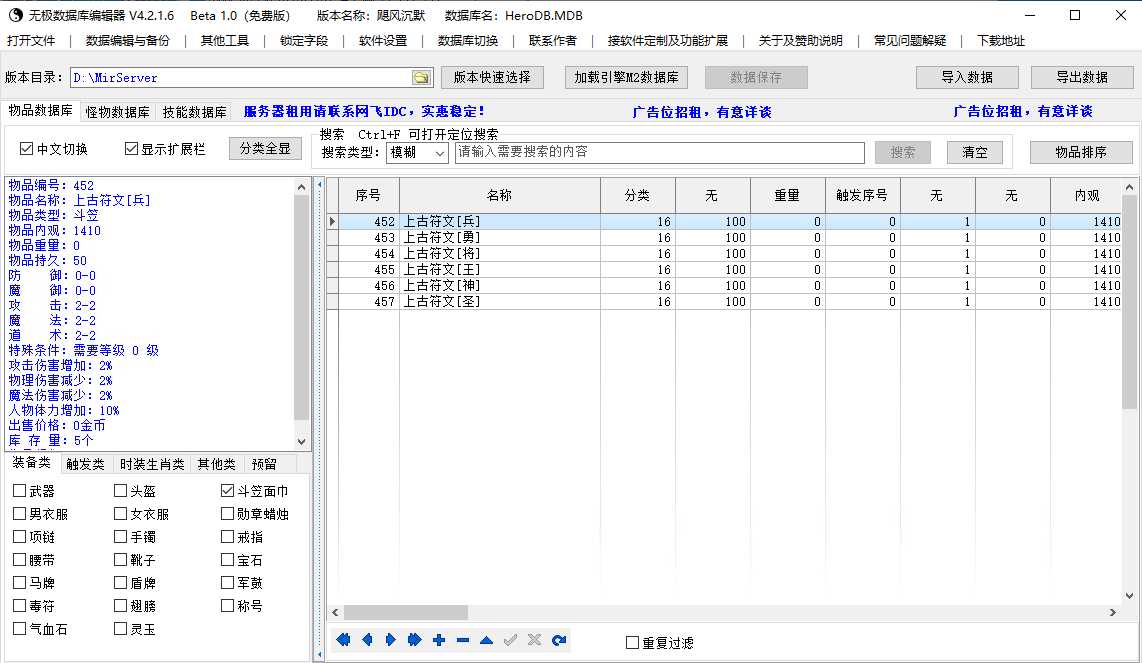Enable the 武器 category checkbox

20,491
